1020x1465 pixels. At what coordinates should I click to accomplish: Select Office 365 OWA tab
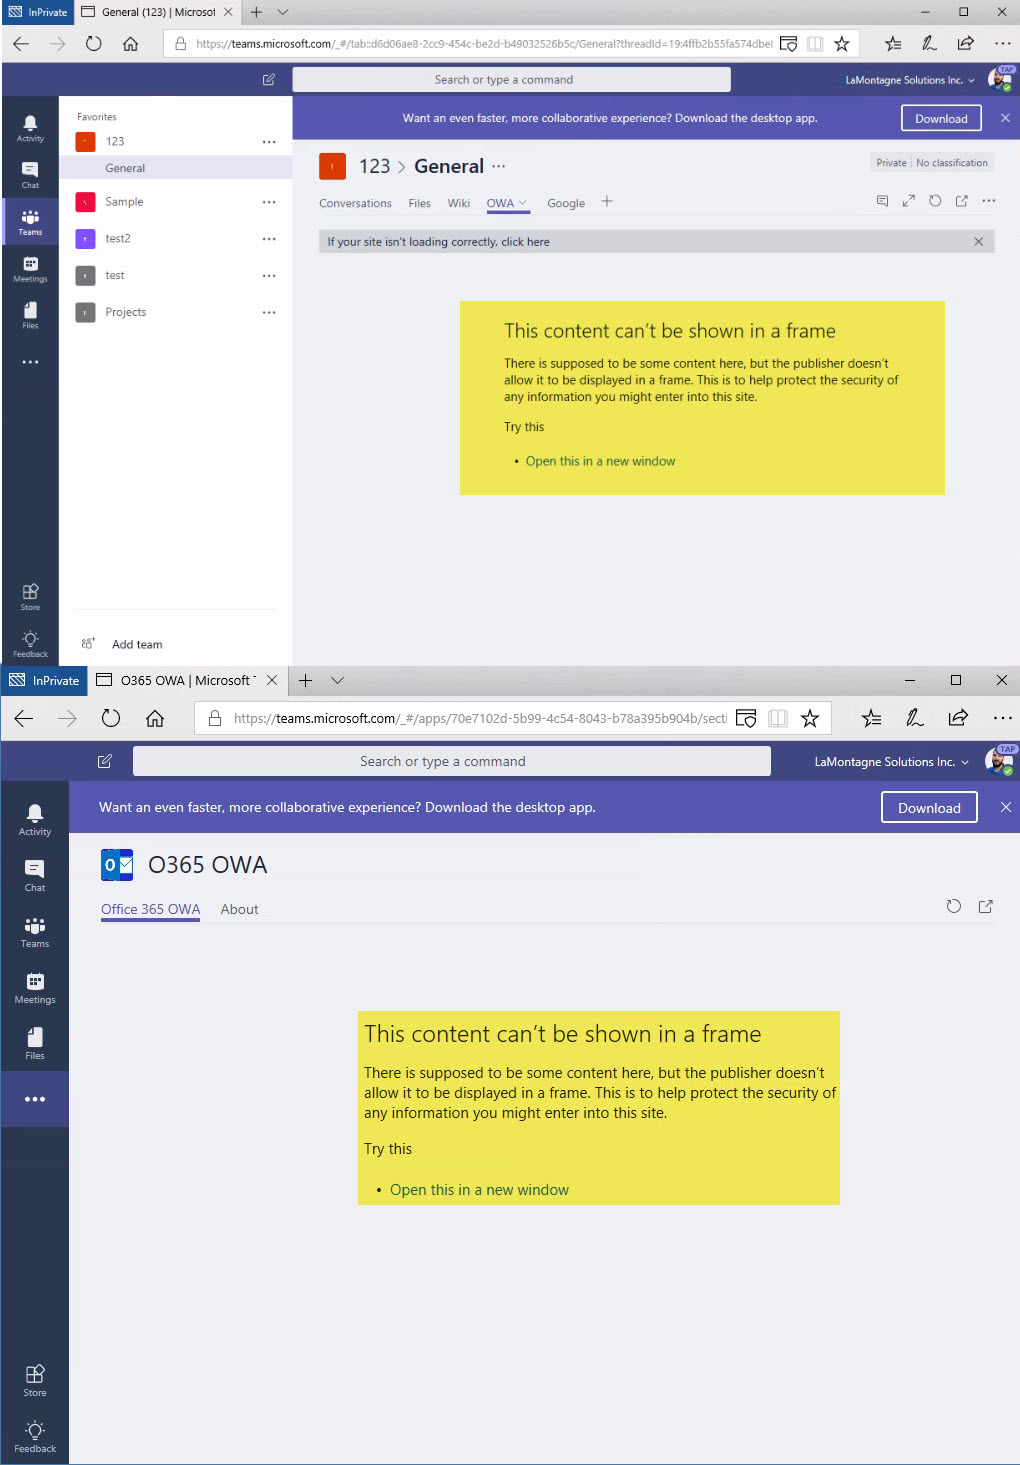[151, 909]
